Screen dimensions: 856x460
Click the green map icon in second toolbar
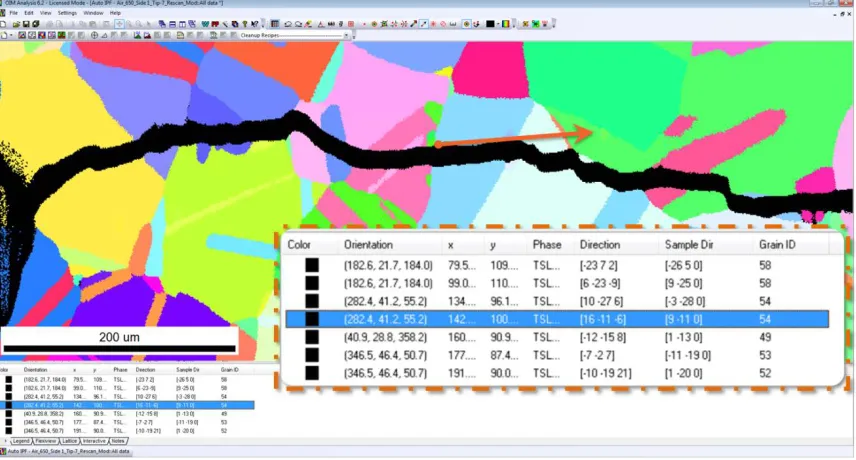62,35
